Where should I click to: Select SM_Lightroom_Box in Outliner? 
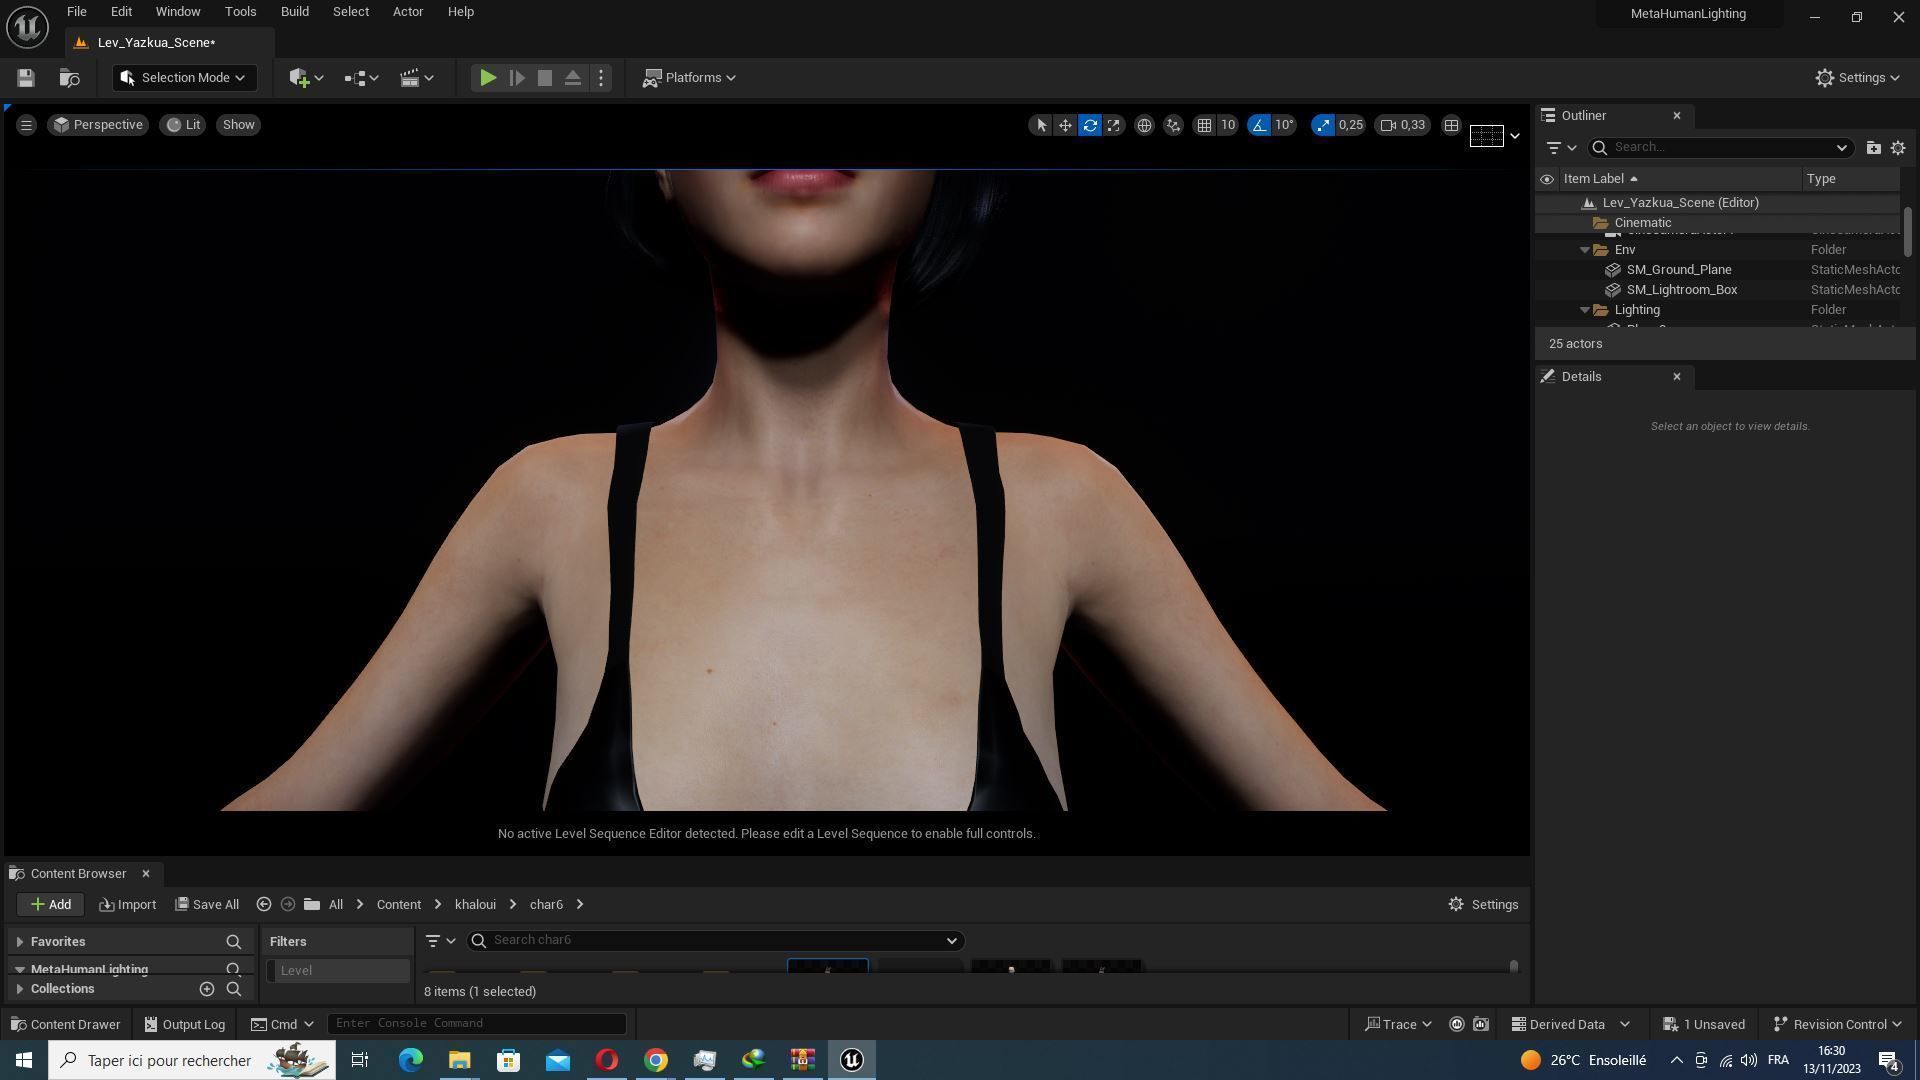(1682, 290)
